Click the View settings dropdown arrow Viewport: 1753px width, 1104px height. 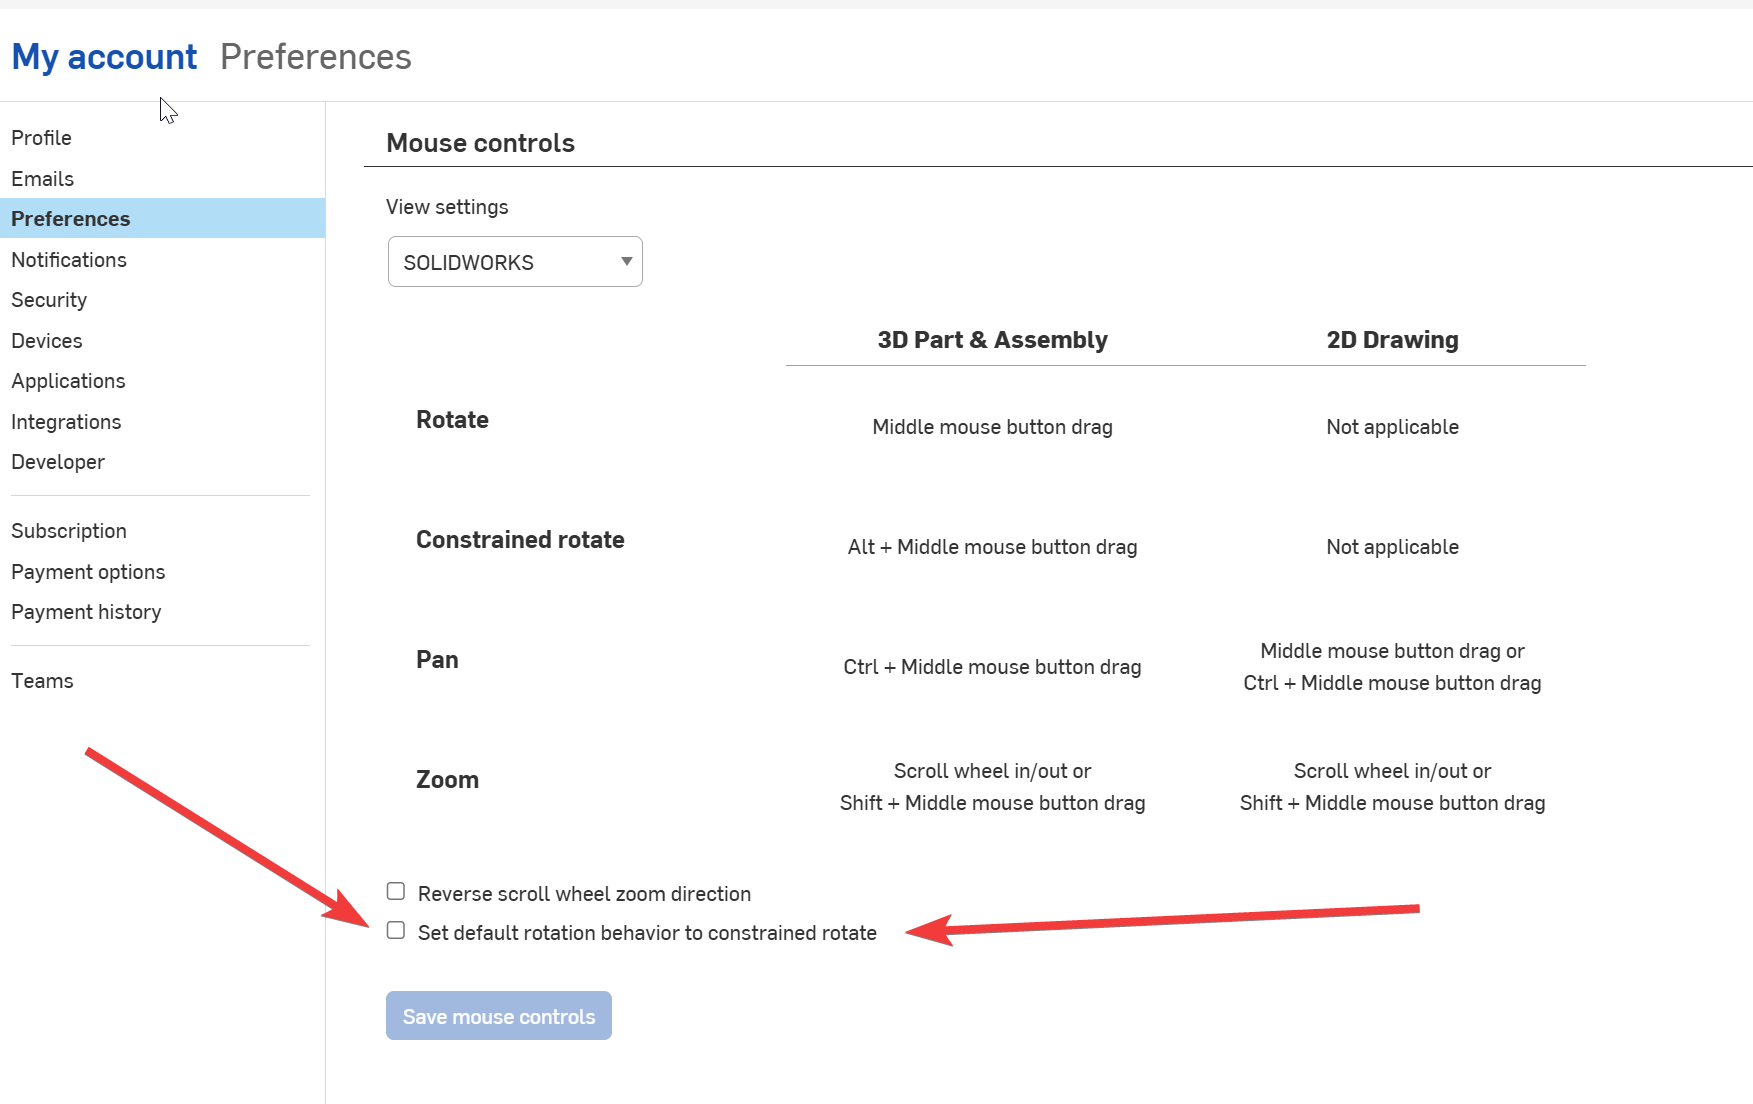[x=626, y=262]
